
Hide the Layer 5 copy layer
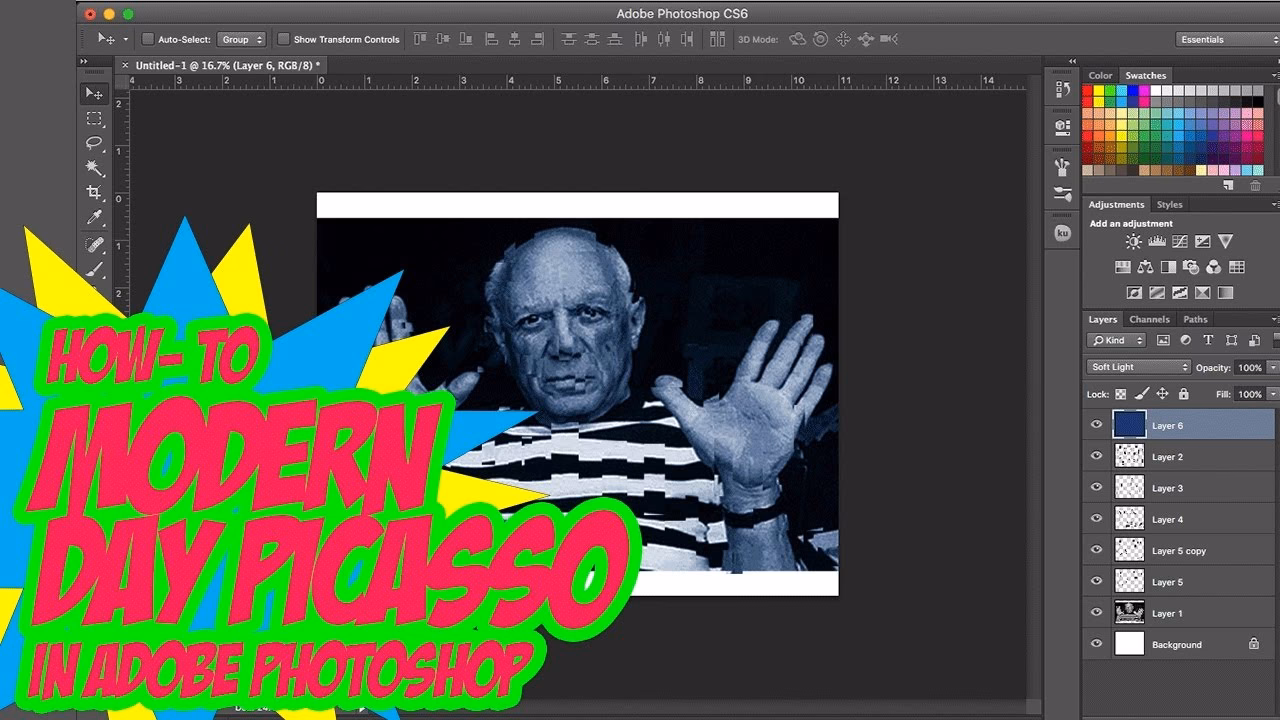(1094, 550)
